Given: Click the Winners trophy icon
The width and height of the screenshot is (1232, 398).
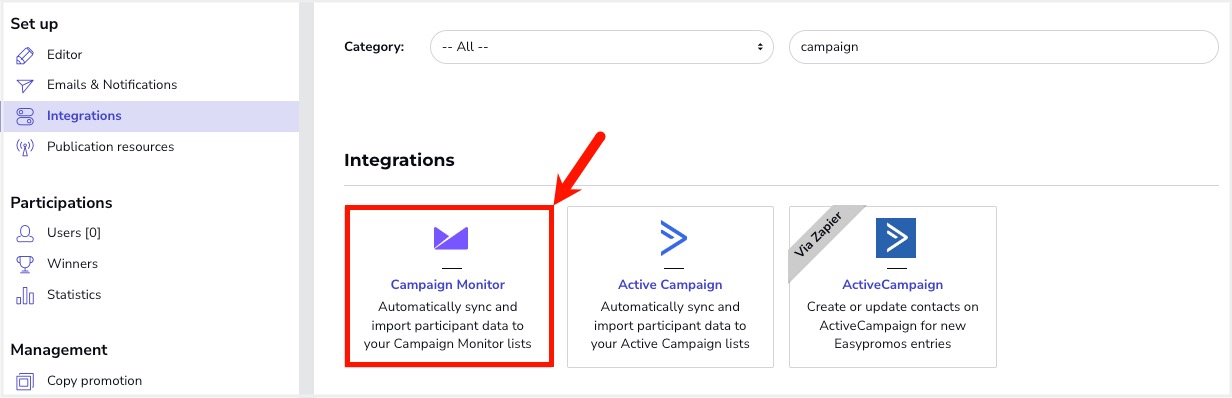Looking at the screenshot, I should (x=26, y=264).
